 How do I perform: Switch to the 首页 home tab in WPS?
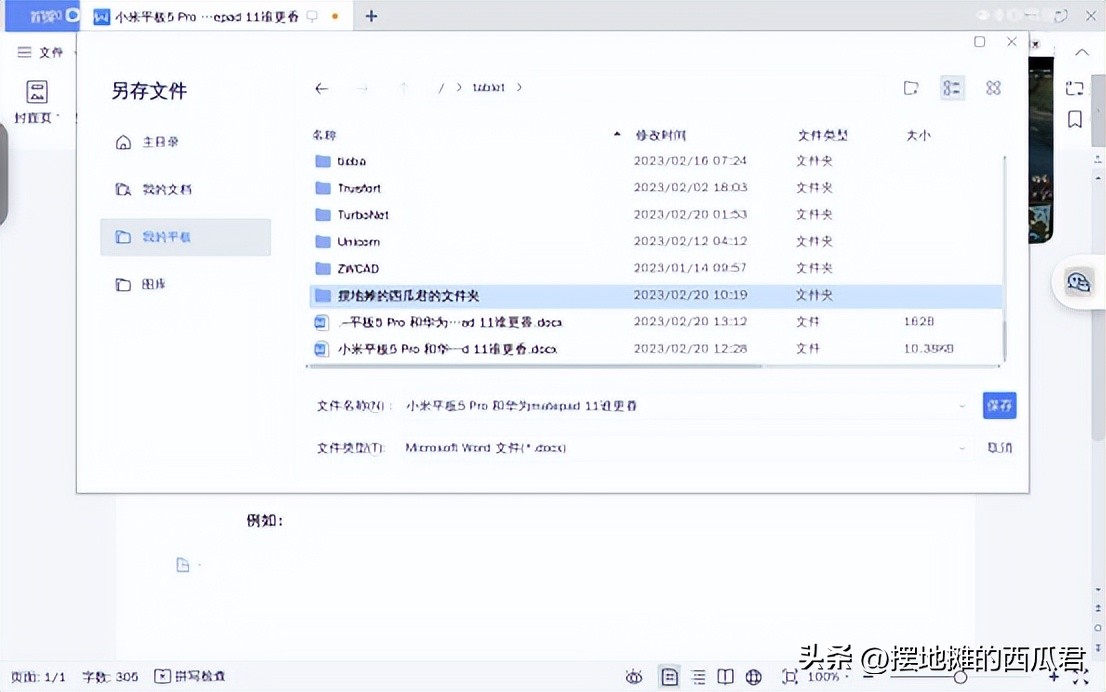42,16
